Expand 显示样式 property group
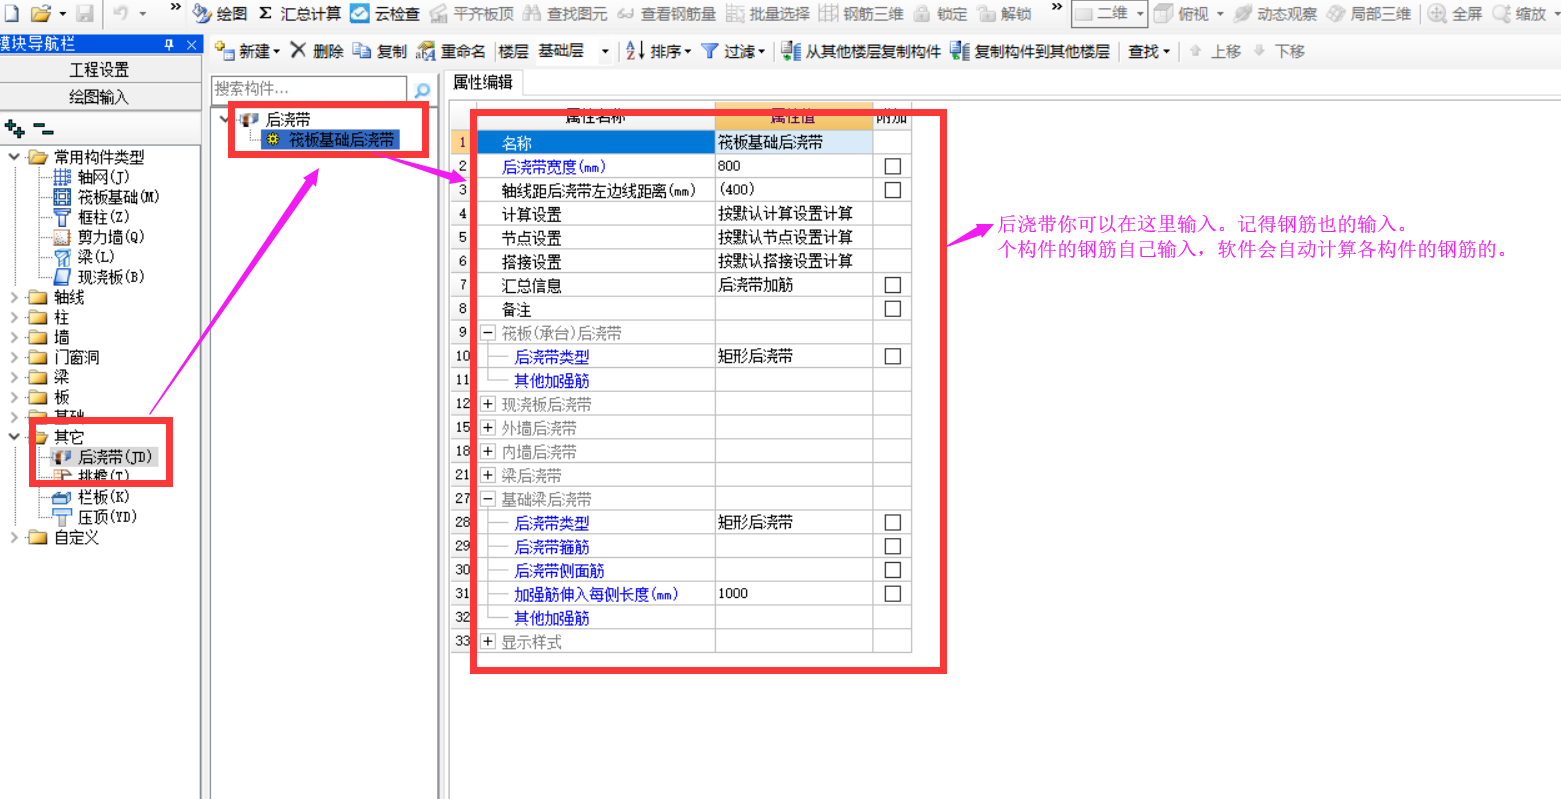Image resolution: width=1561 pixels, height=799 pixels. click(x=488, y=642)
